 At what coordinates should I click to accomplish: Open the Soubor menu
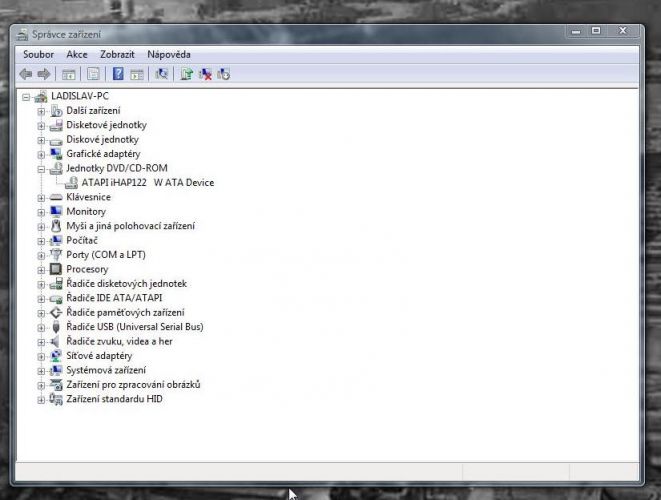pyautogui.click(x=38, y=54)
